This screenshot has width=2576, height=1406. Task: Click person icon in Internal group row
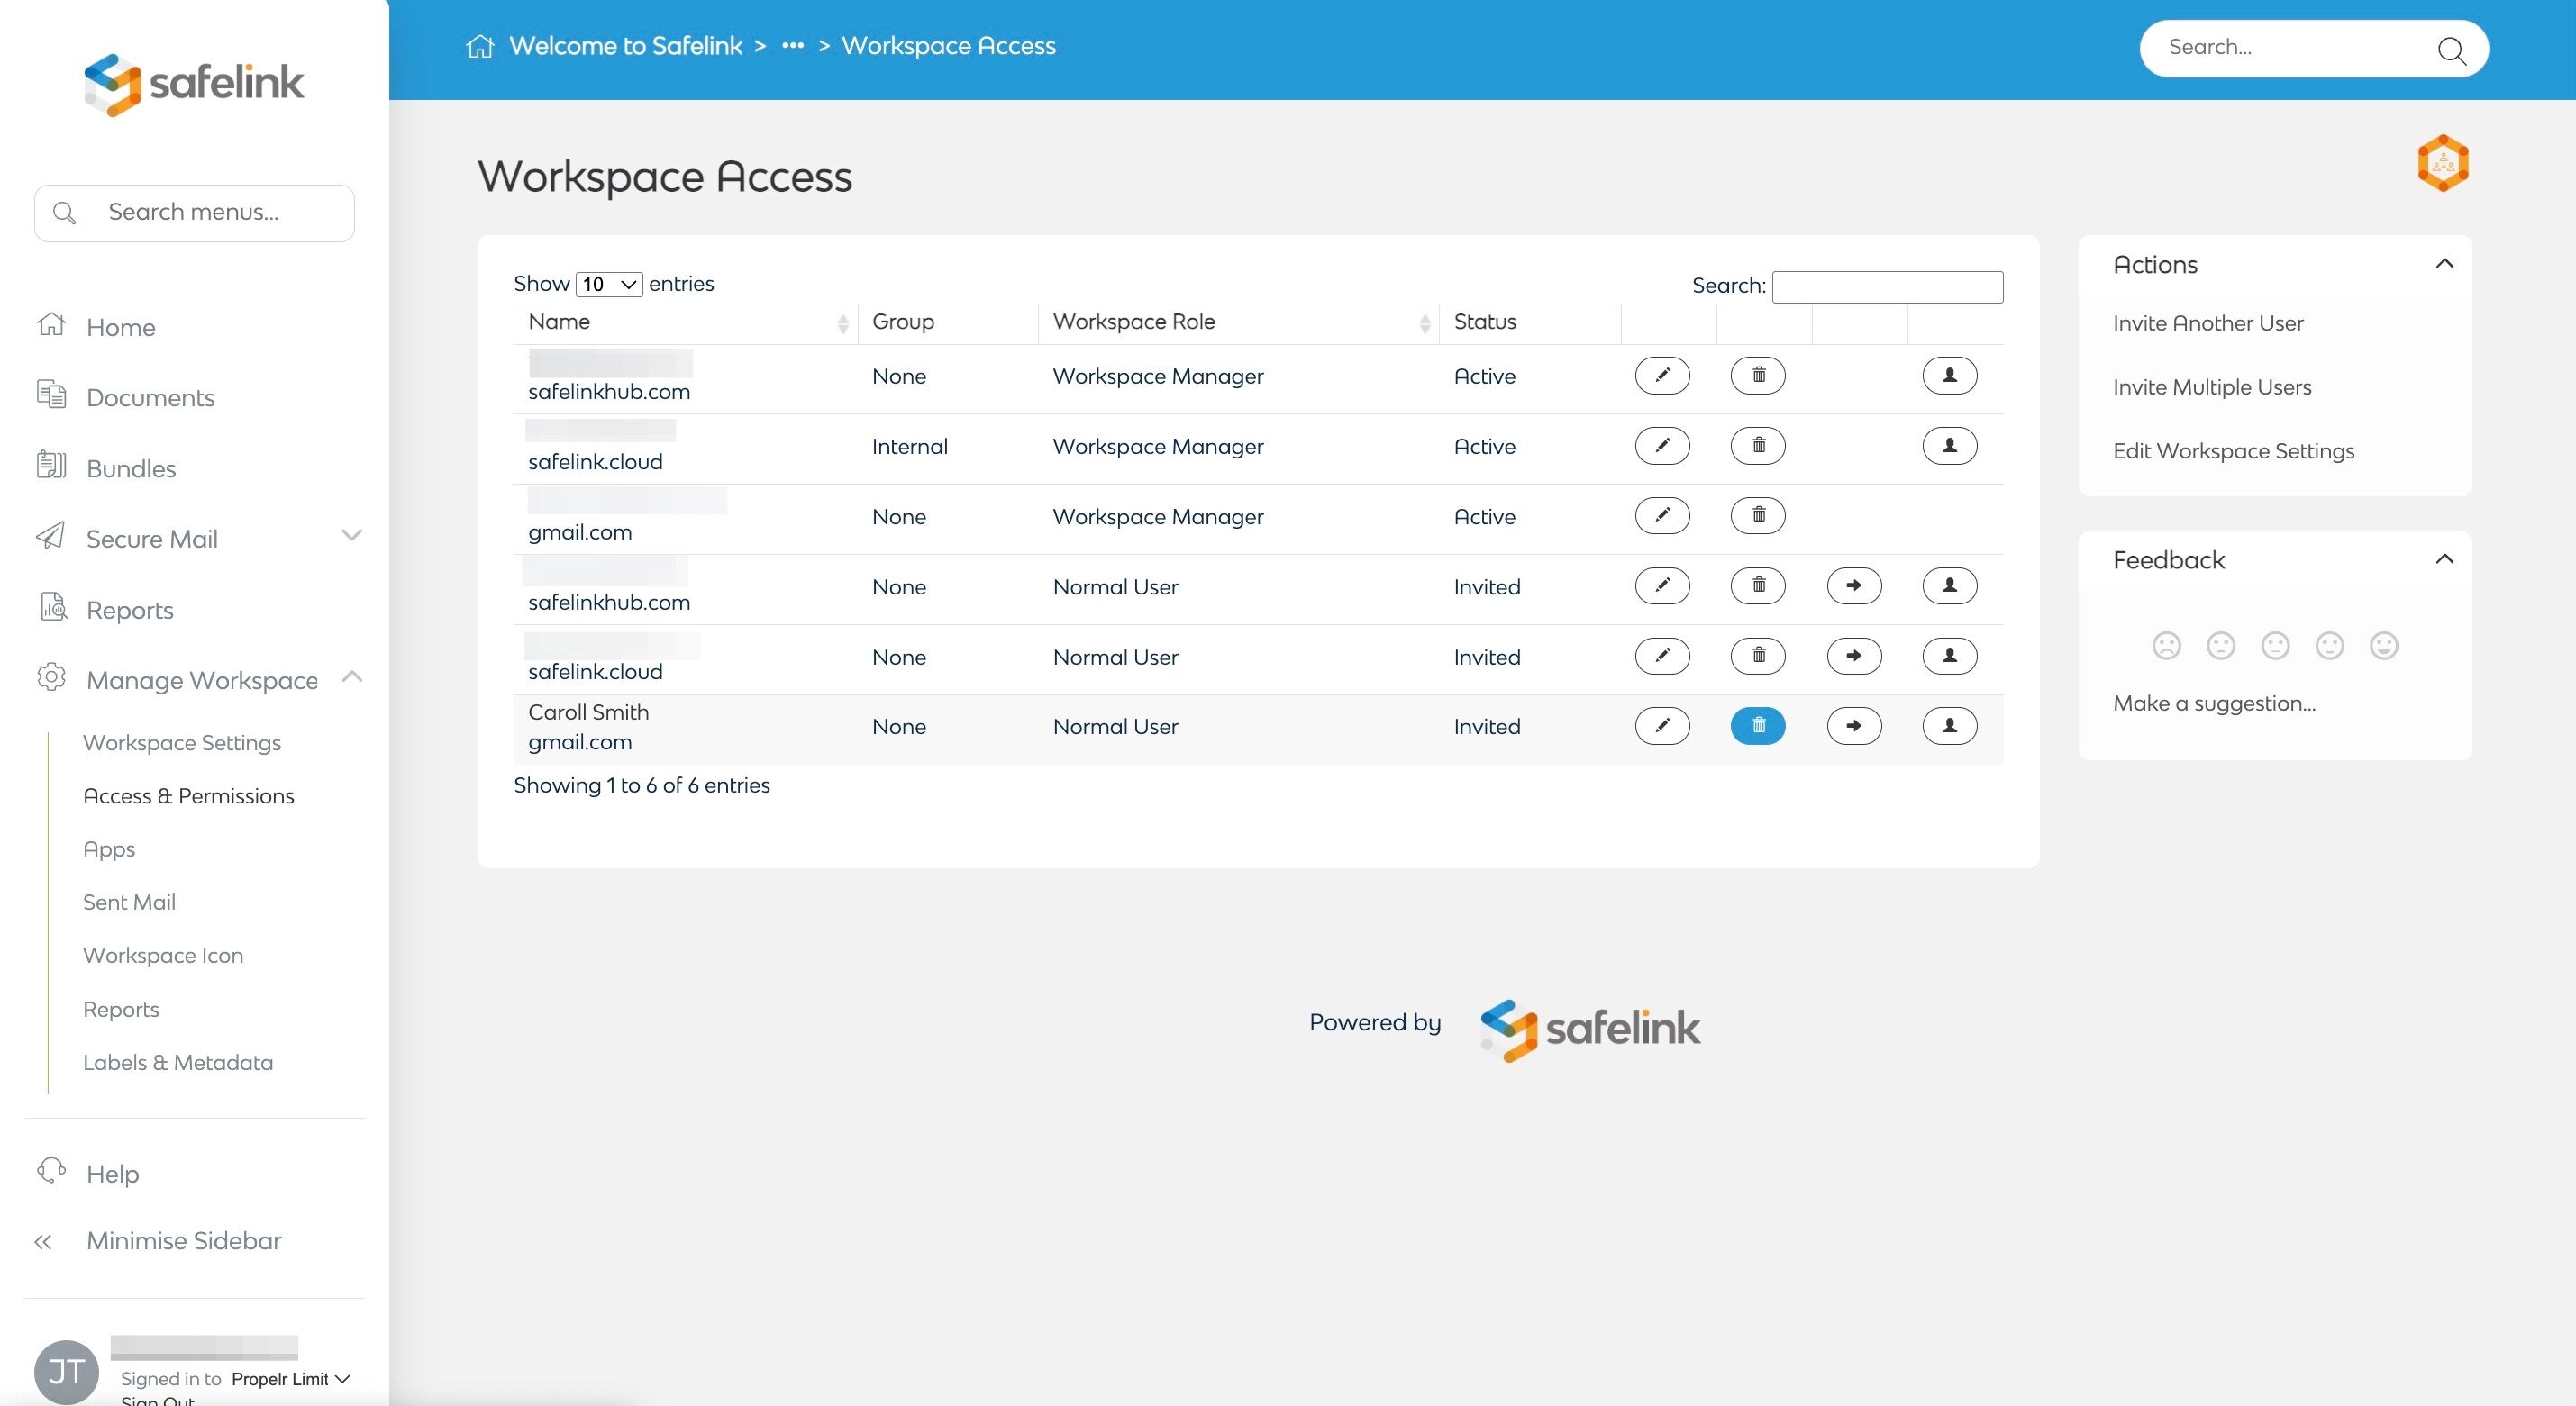pos(1949,446)
